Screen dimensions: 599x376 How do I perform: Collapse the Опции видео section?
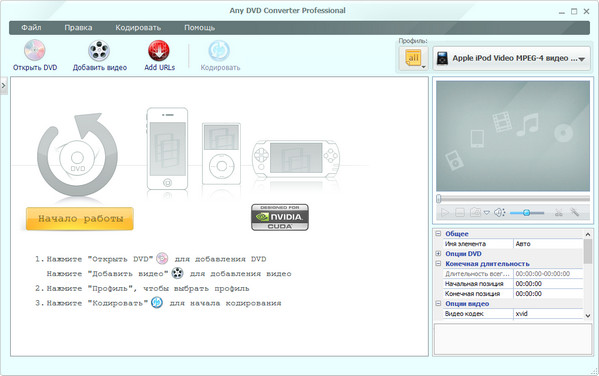coord(438,303)
